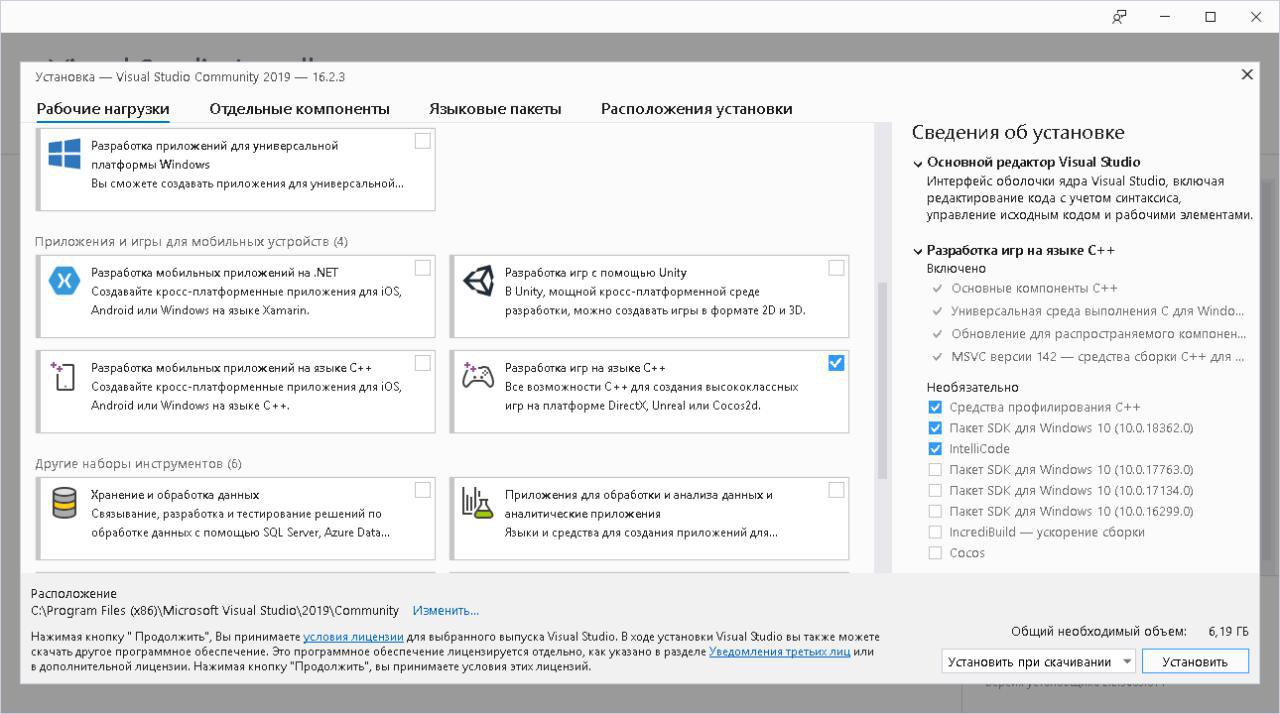Uncheck Средства профилирования C++ option
Viewport: 1280px width, 714px height.
(x=935, y=407)
